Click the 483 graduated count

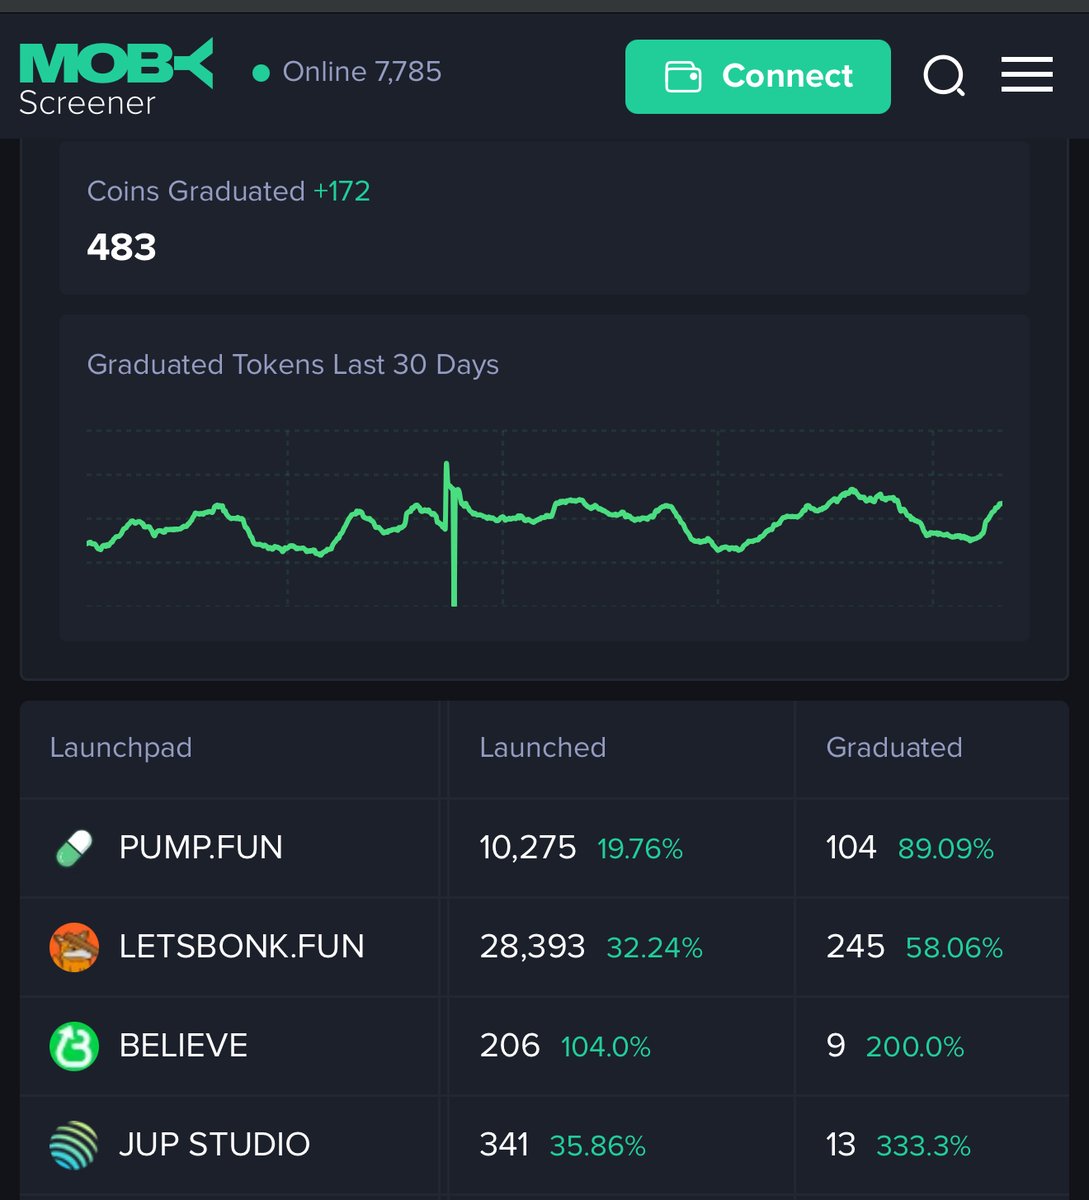tap(122, 247)
